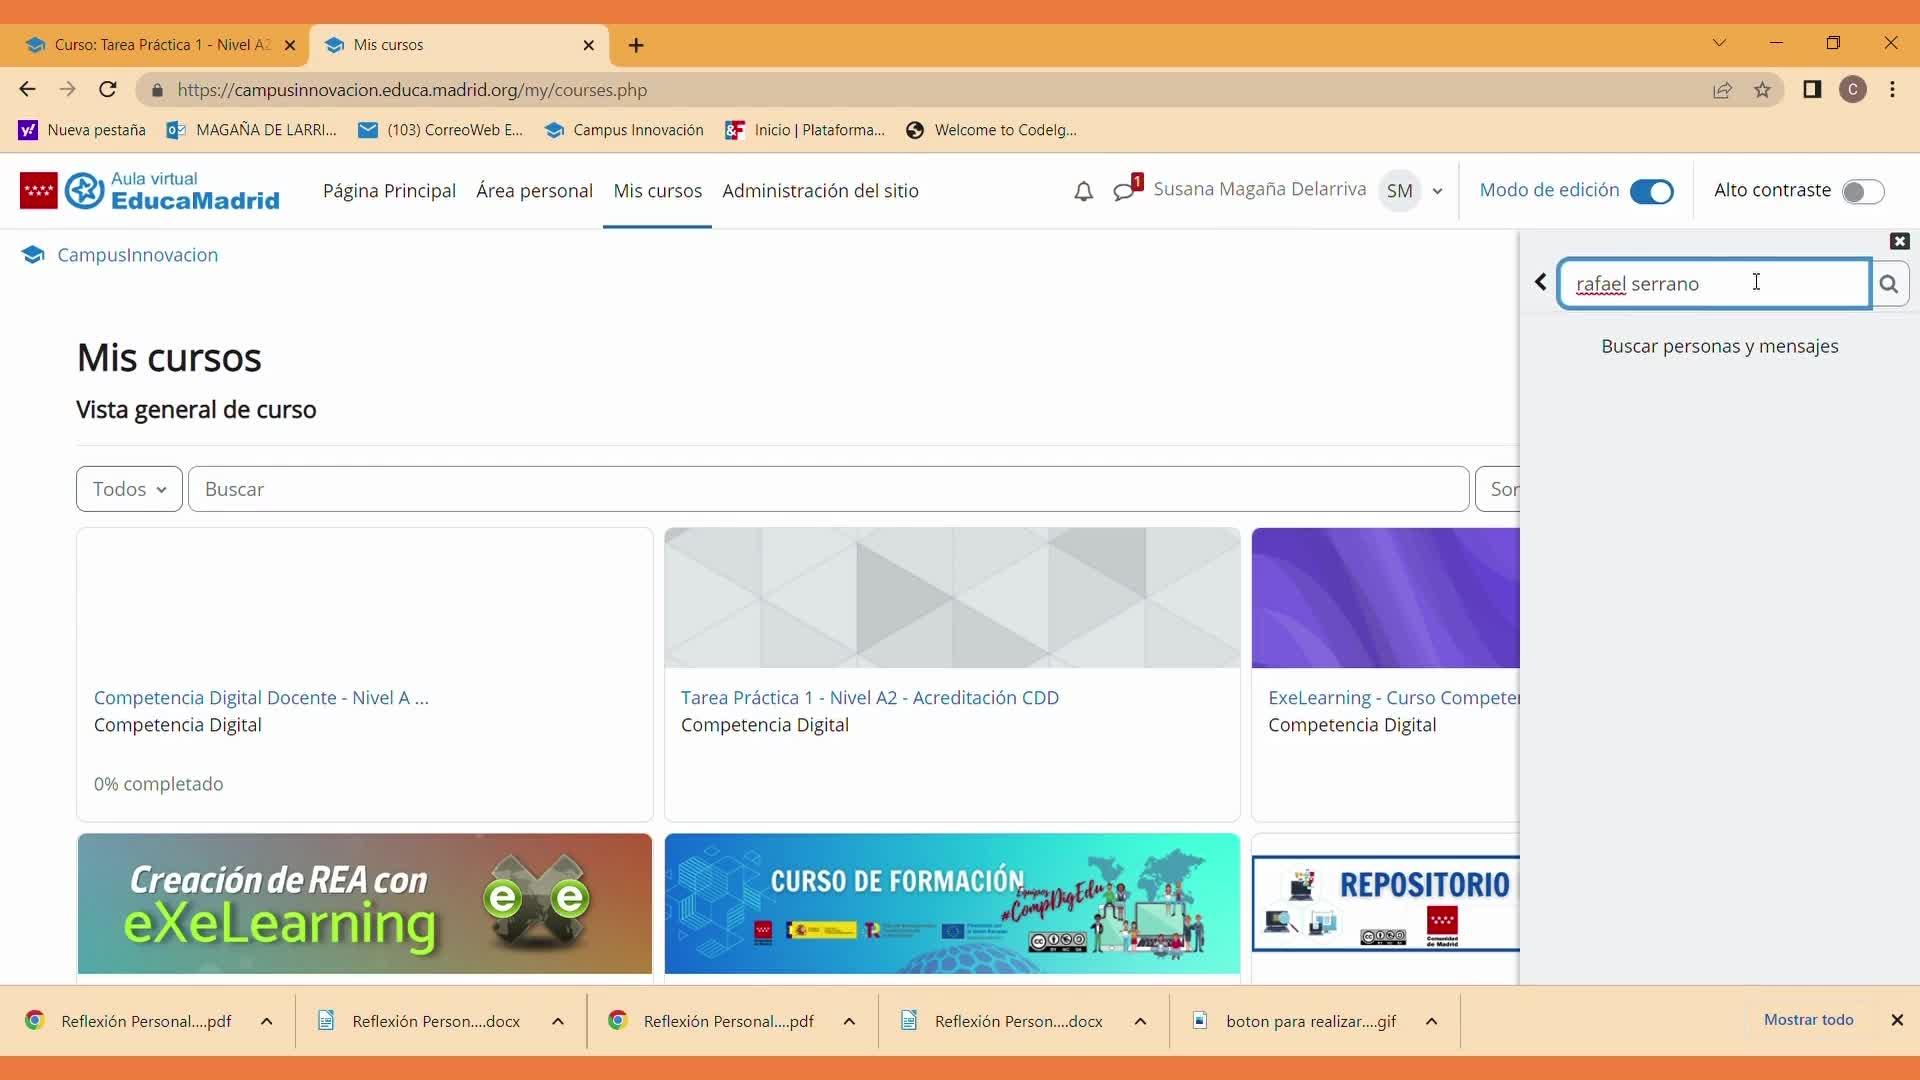Bookmark this page with star icon
Viewport: 1920px width, 1080px height.
point(1762,90)
